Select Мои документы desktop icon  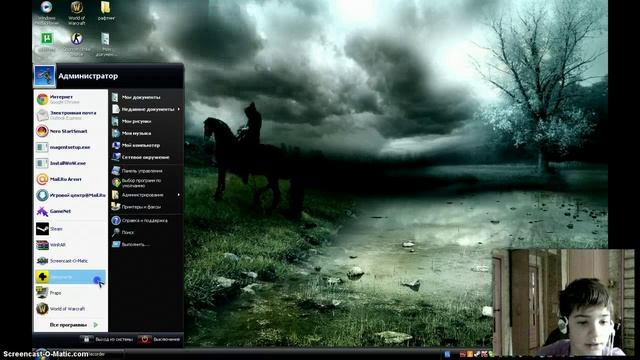[106, 44]
